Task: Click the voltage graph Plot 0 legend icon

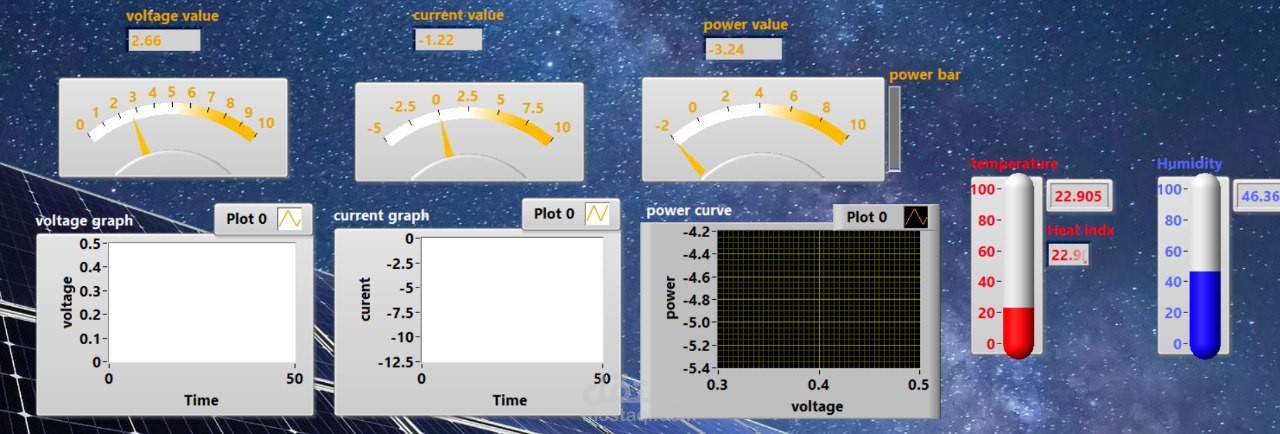Action: pos(292,218)
